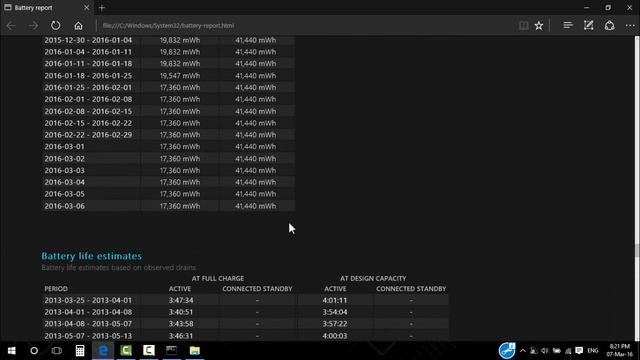Viewport: 640px width, 360px height.
Task: Add page to favorites star
Action: [x=539, y=25]
